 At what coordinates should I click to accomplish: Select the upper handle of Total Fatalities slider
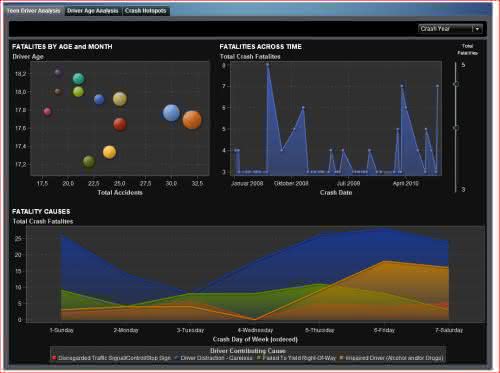[456, 84]
